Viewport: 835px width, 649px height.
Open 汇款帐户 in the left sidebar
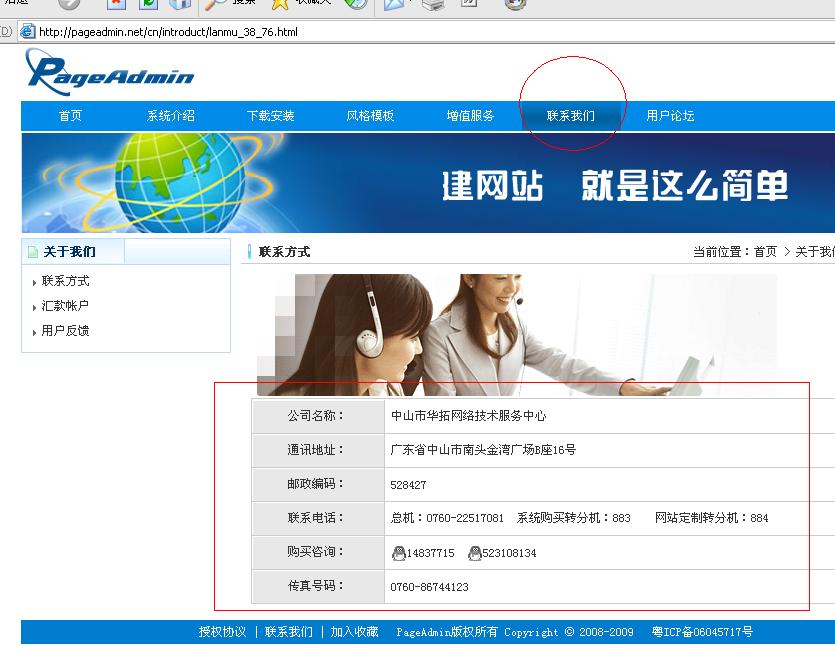pos(65,306)
